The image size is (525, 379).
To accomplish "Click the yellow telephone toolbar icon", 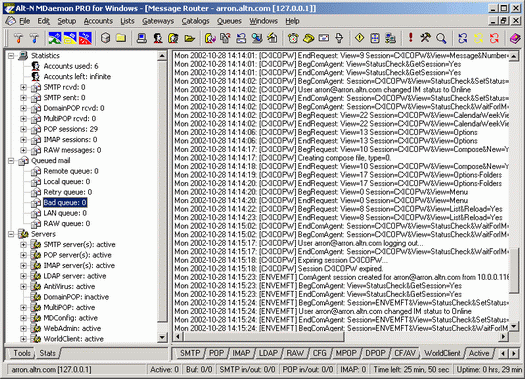I will 308,38.
